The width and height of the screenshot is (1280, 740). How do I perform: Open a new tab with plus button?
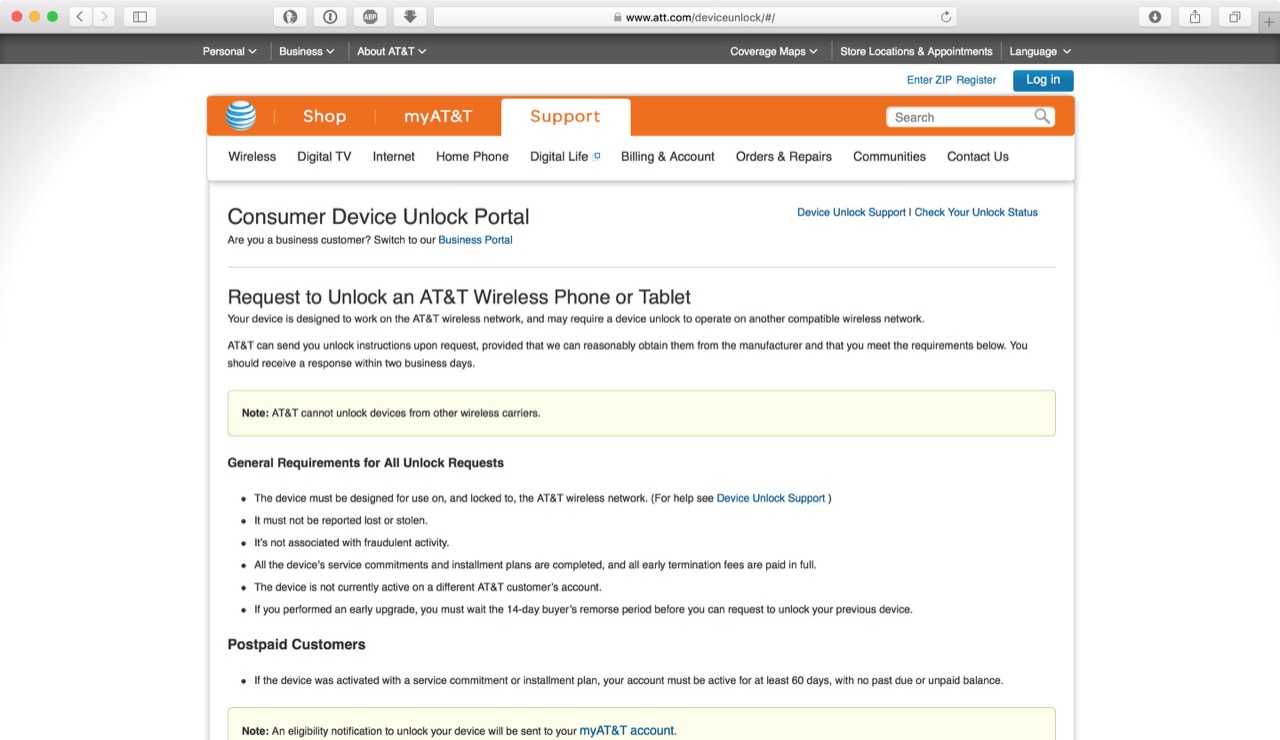tap(1269, 22)
